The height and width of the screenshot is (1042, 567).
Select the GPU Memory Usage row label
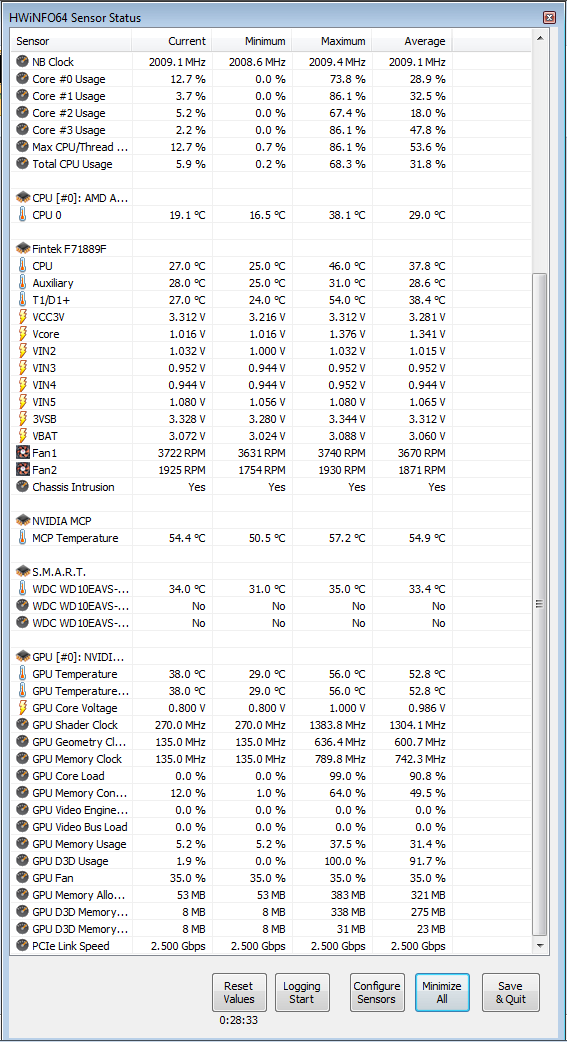coord(79,844)
